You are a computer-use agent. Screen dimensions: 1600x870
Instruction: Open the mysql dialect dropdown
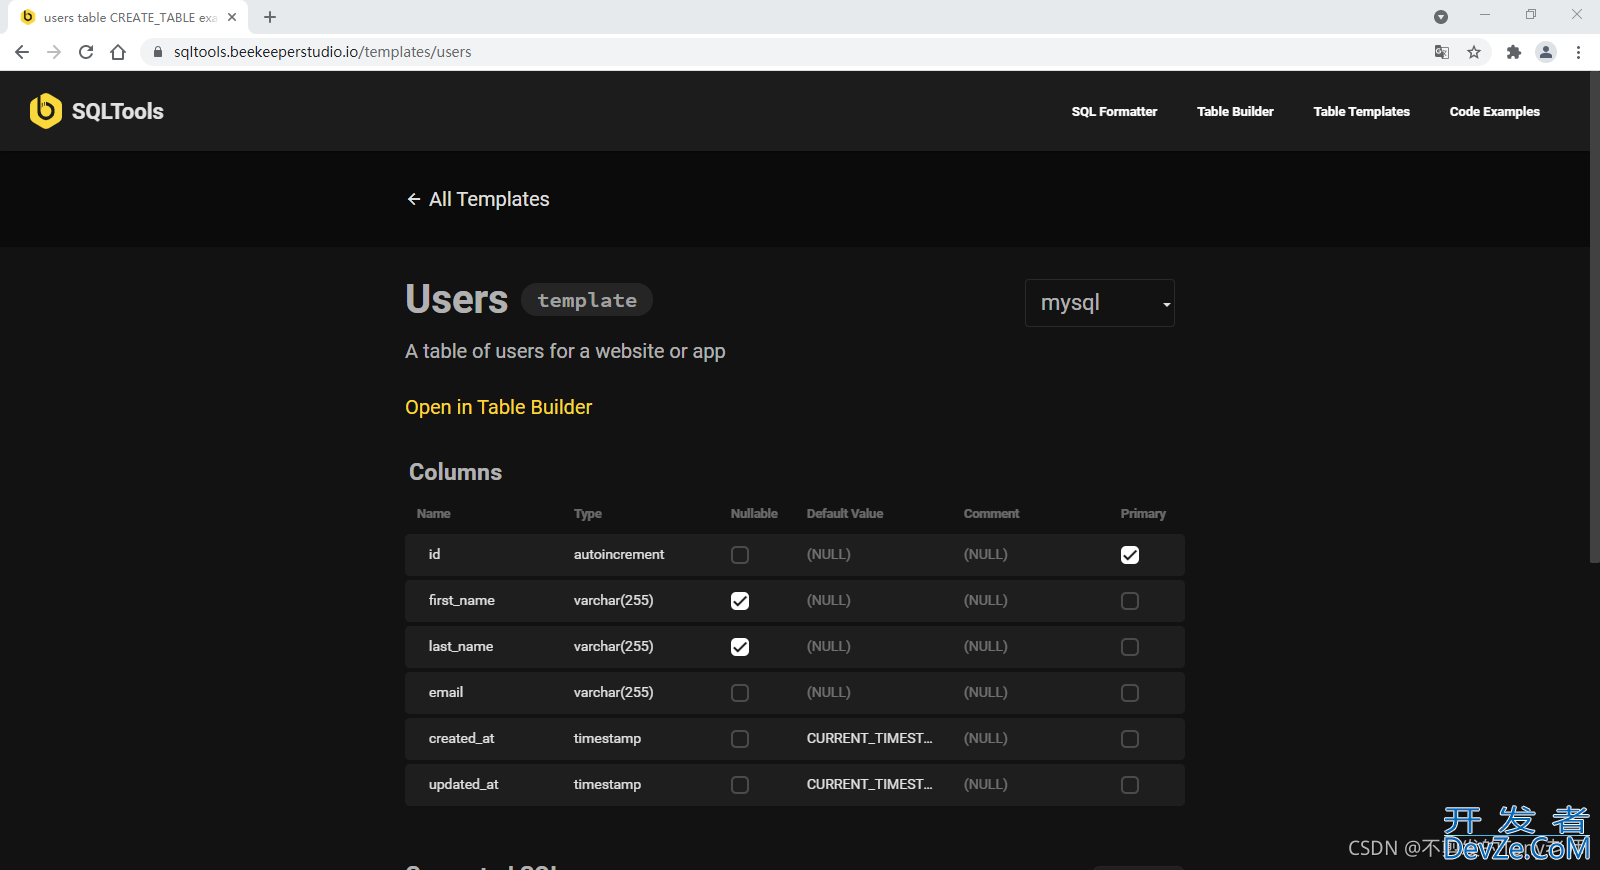click(1100, 303)
